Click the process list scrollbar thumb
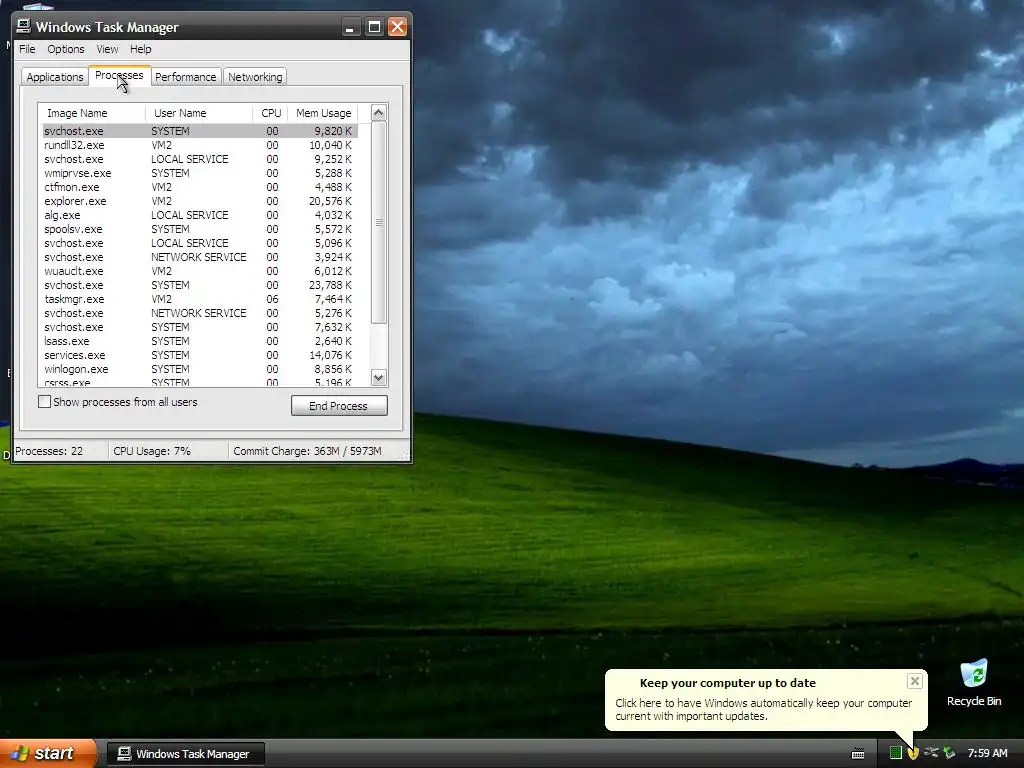1024x768 pixels. [378, 222]
